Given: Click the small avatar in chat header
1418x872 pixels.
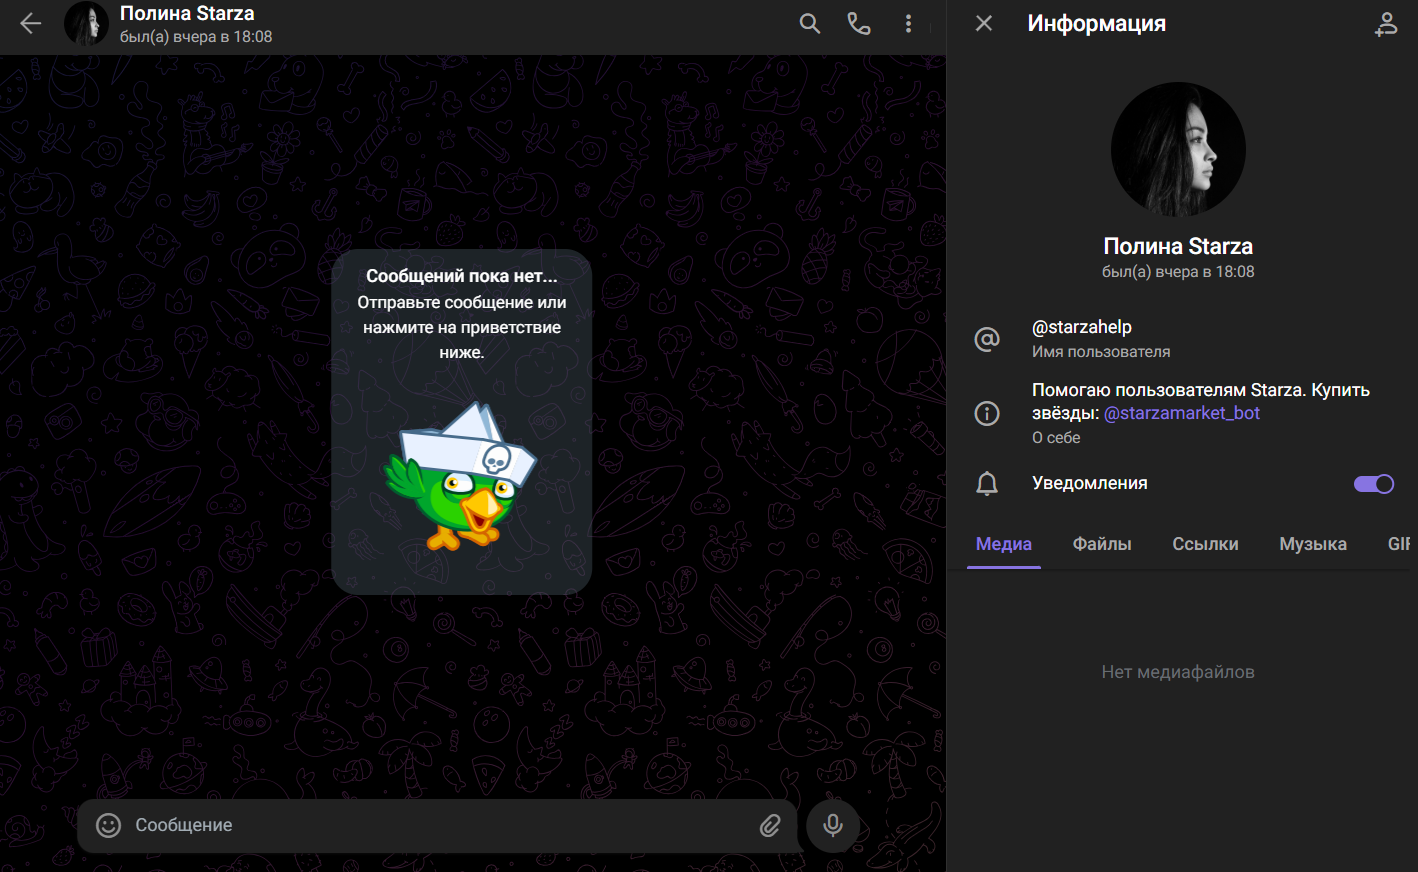Looking at the screenshot, I should (x=86, y=24).
